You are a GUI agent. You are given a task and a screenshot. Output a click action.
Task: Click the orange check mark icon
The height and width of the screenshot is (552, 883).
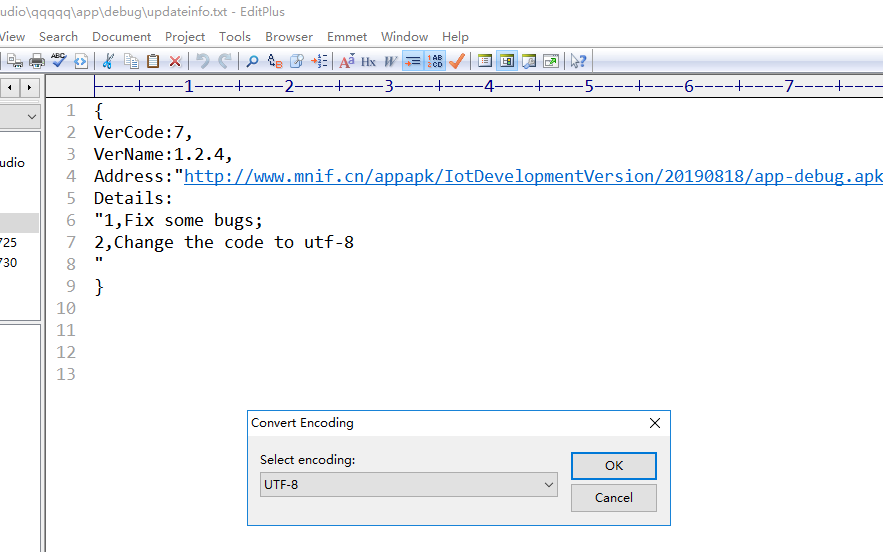click(457, 61)
